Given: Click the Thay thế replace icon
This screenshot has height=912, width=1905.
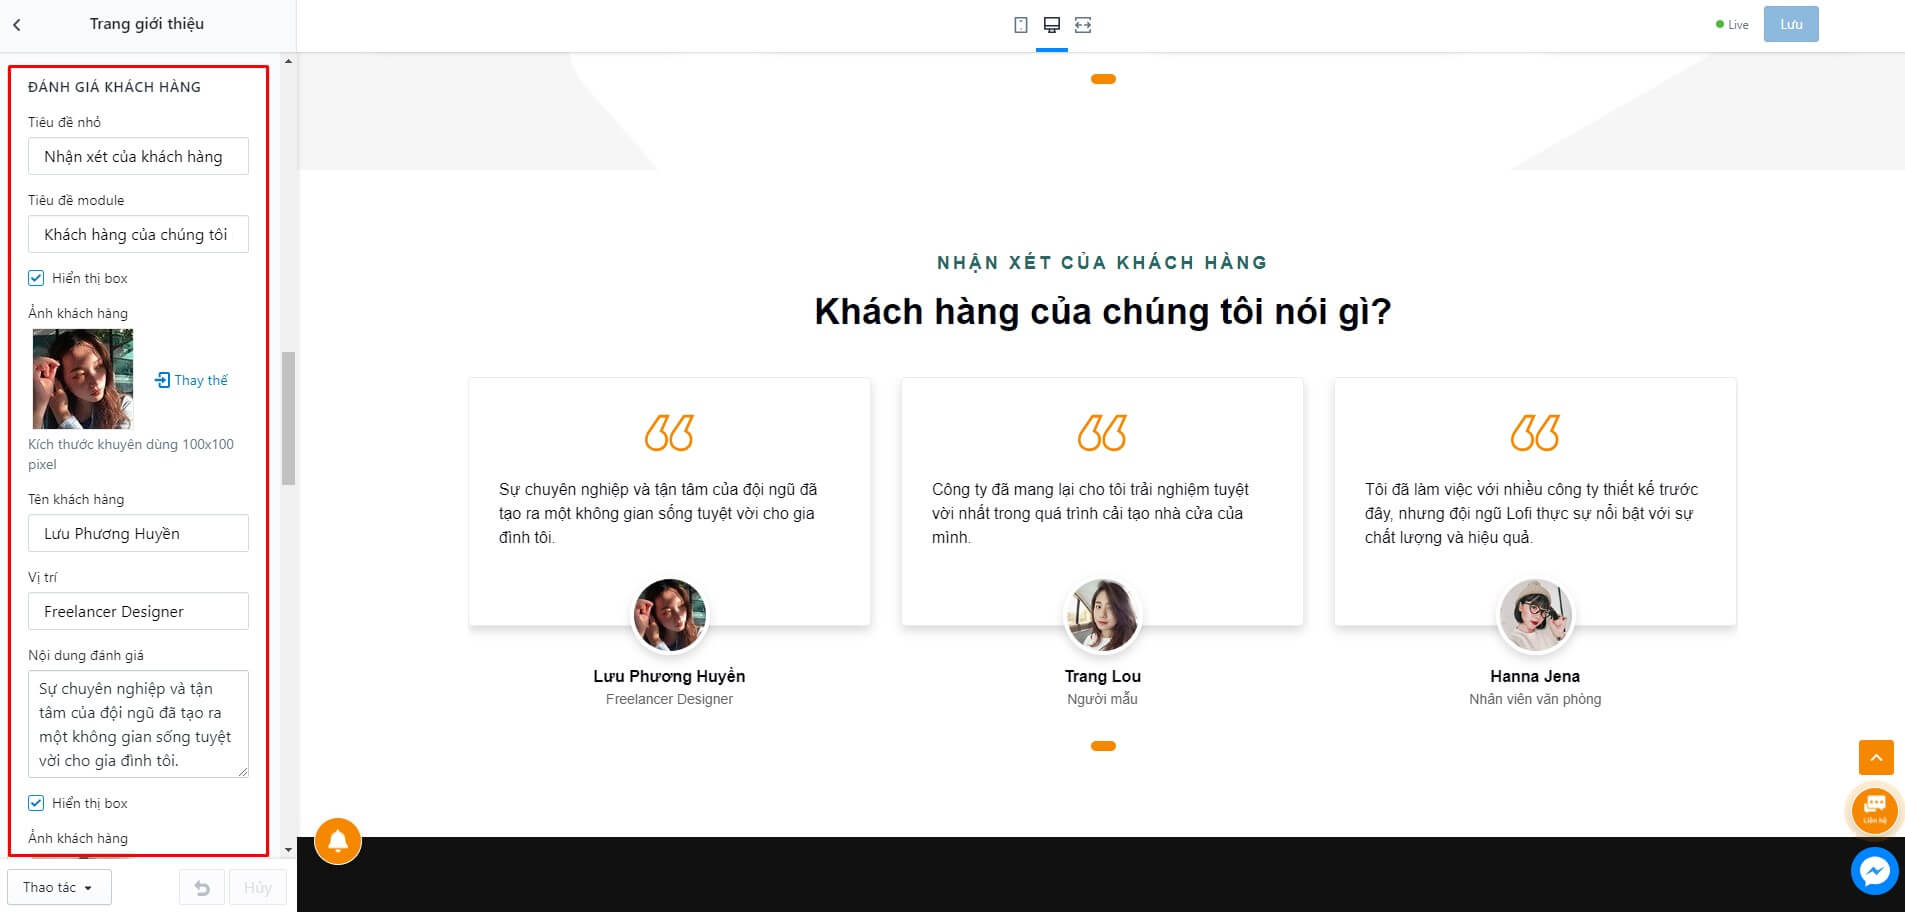Looking at the screenshot, I should click(x=162, y=380).
